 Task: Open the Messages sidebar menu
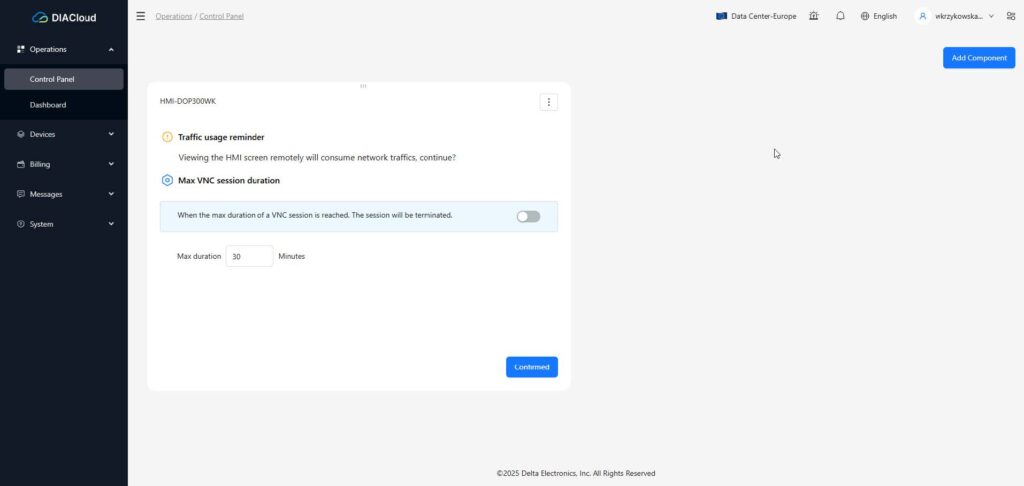click(46, 194)
